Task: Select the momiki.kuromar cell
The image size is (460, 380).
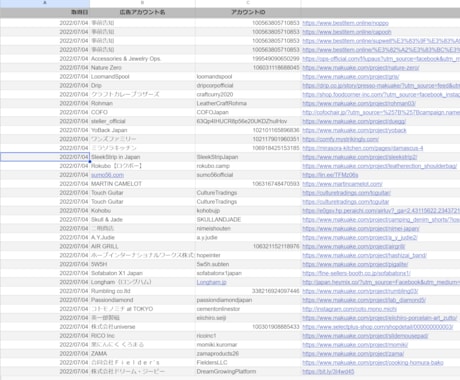Action: pyautogui.click(x=248, y=345)
